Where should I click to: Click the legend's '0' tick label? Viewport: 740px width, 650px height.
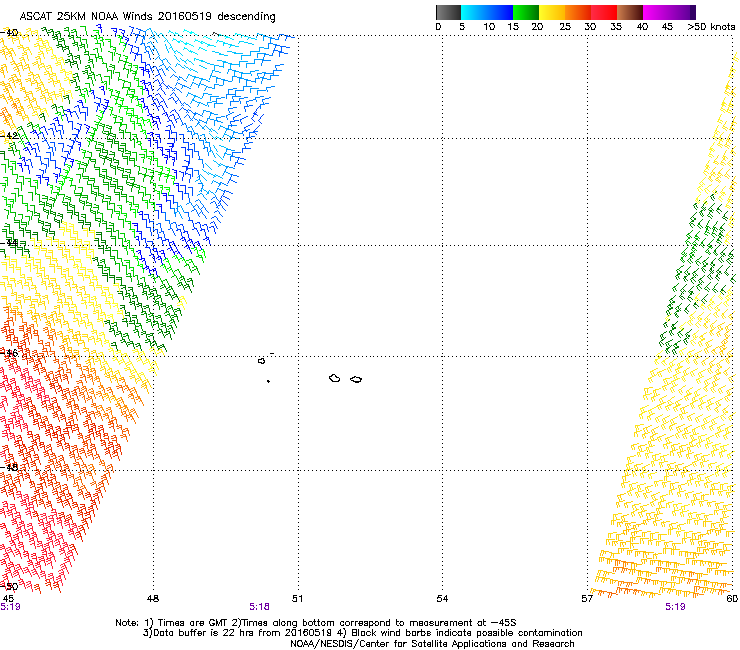click(x=438, y=27)
